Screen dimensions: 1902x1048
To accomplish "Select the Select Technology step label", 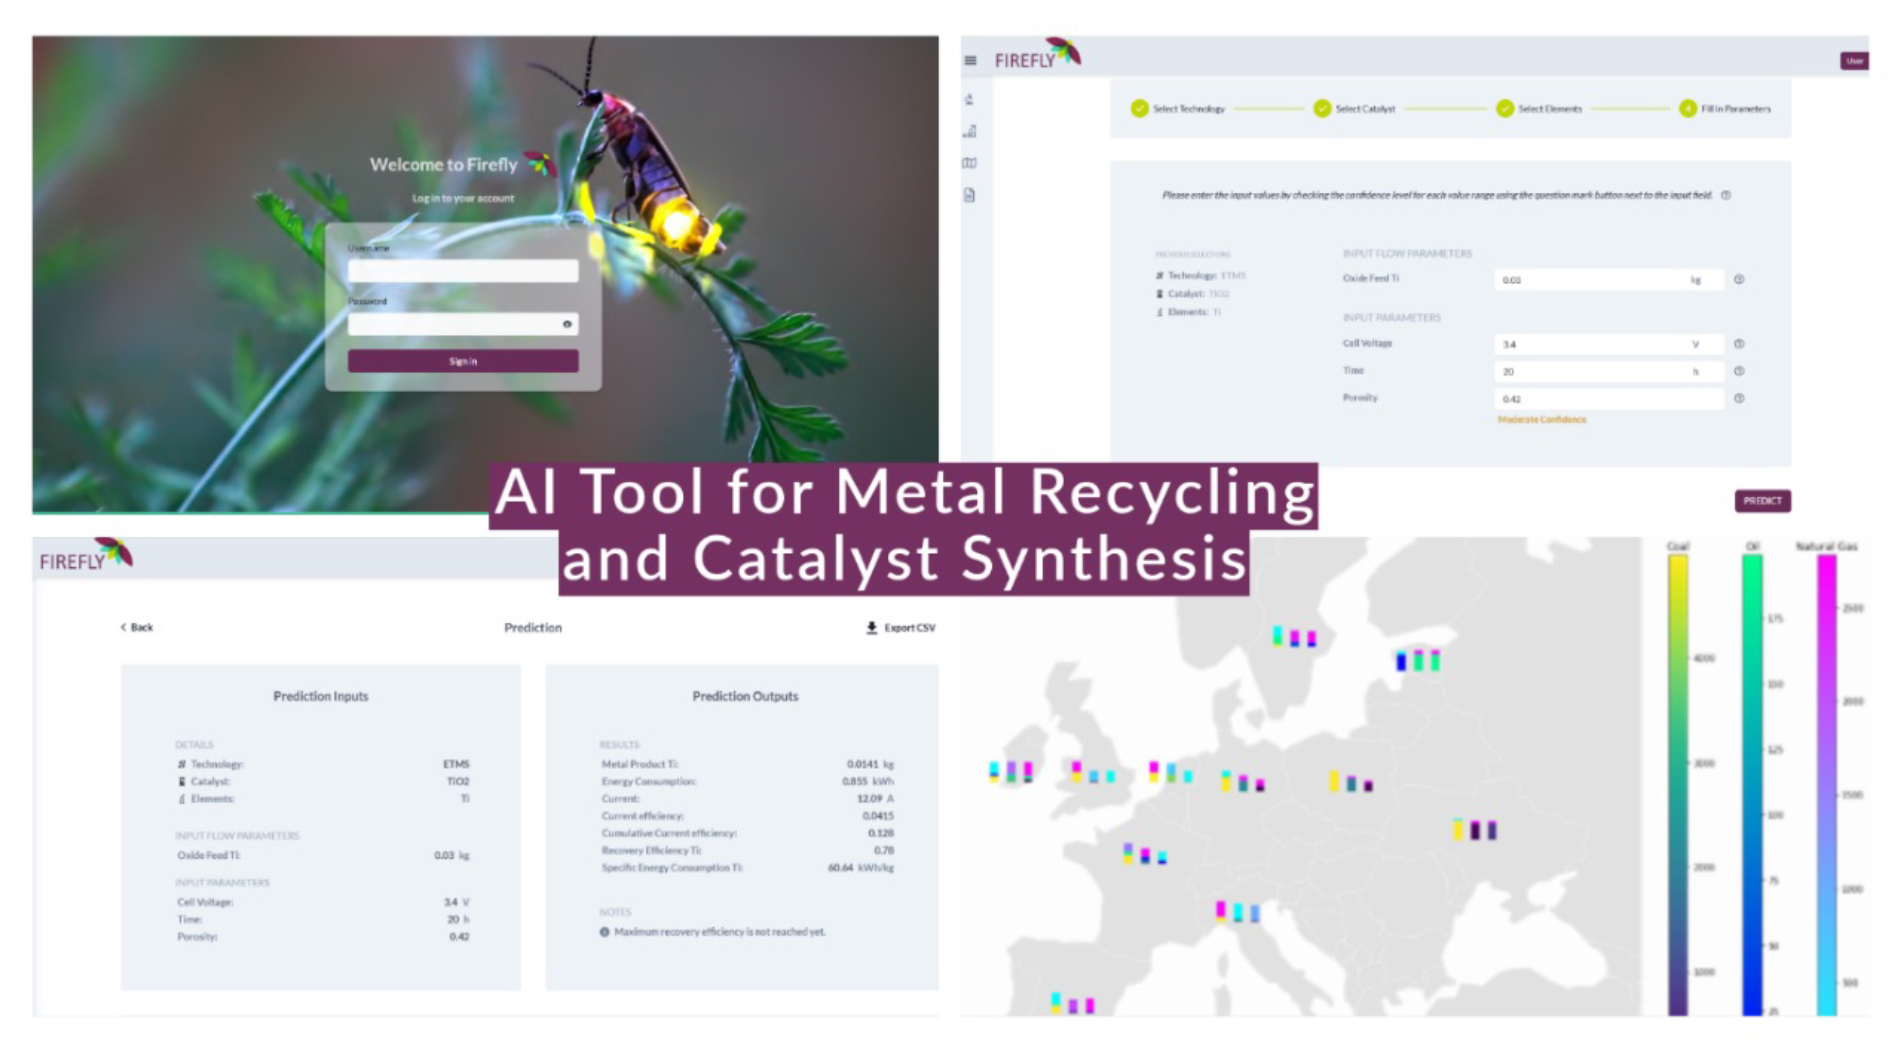I will point(1189,109).
